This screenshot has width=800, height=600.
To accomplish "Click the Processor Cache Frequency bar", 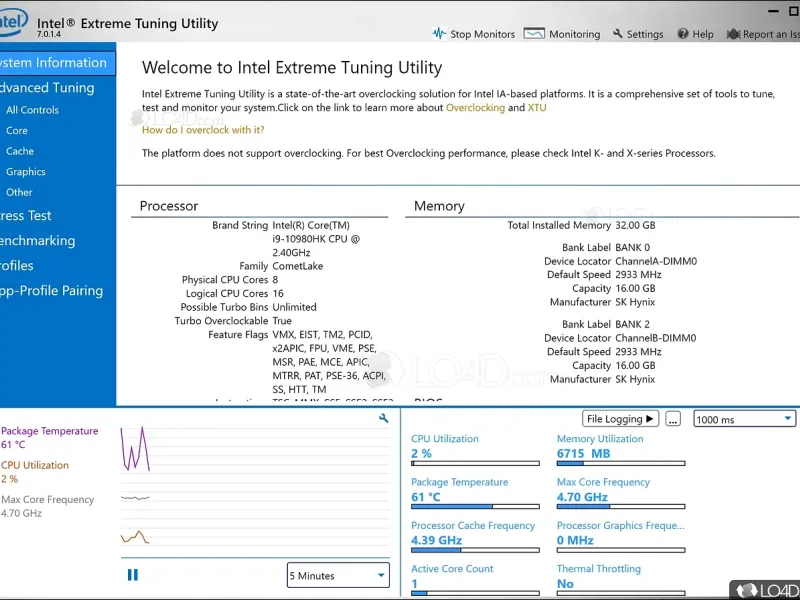I will coord(475,550).
